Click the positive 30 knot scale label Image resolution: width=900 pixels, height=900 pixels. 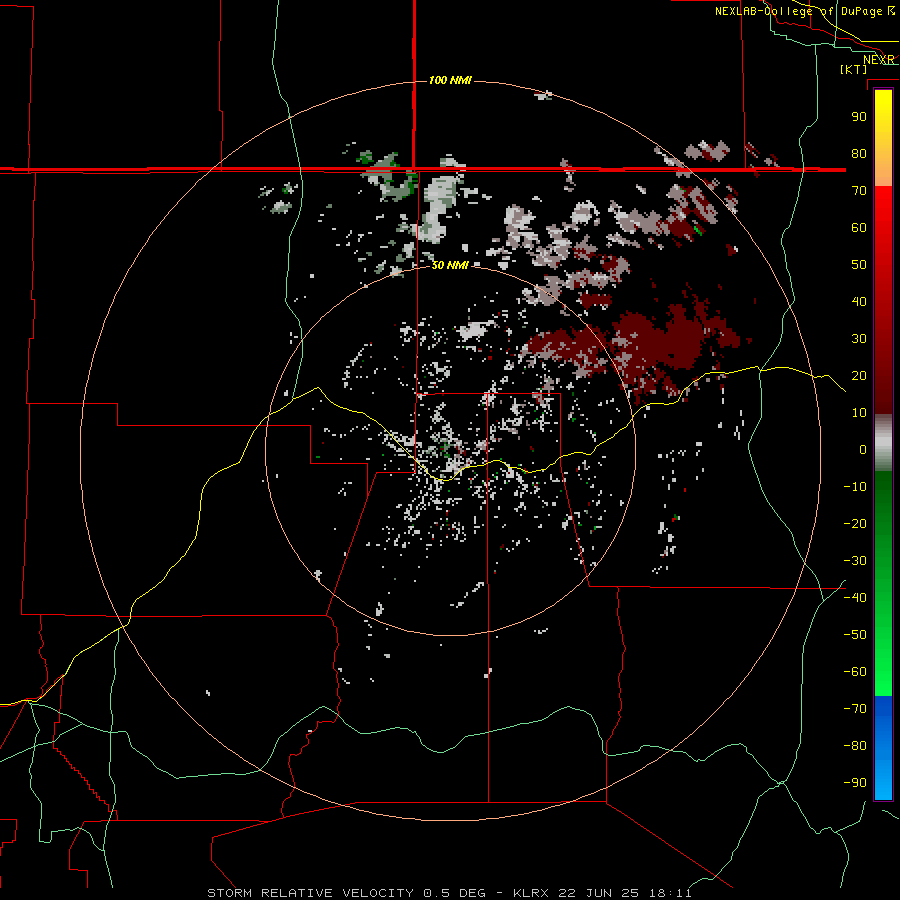tap(859, 339)
